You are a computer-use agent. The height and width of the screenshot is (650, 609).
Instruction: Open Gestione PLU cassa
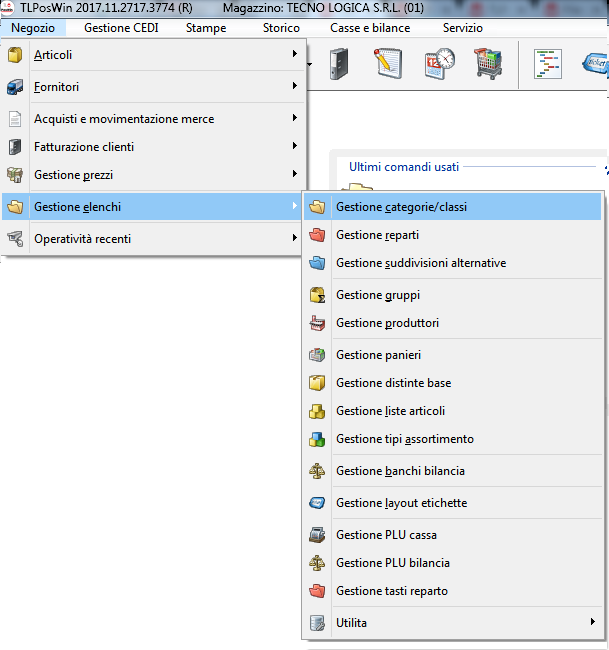[386, 535]
